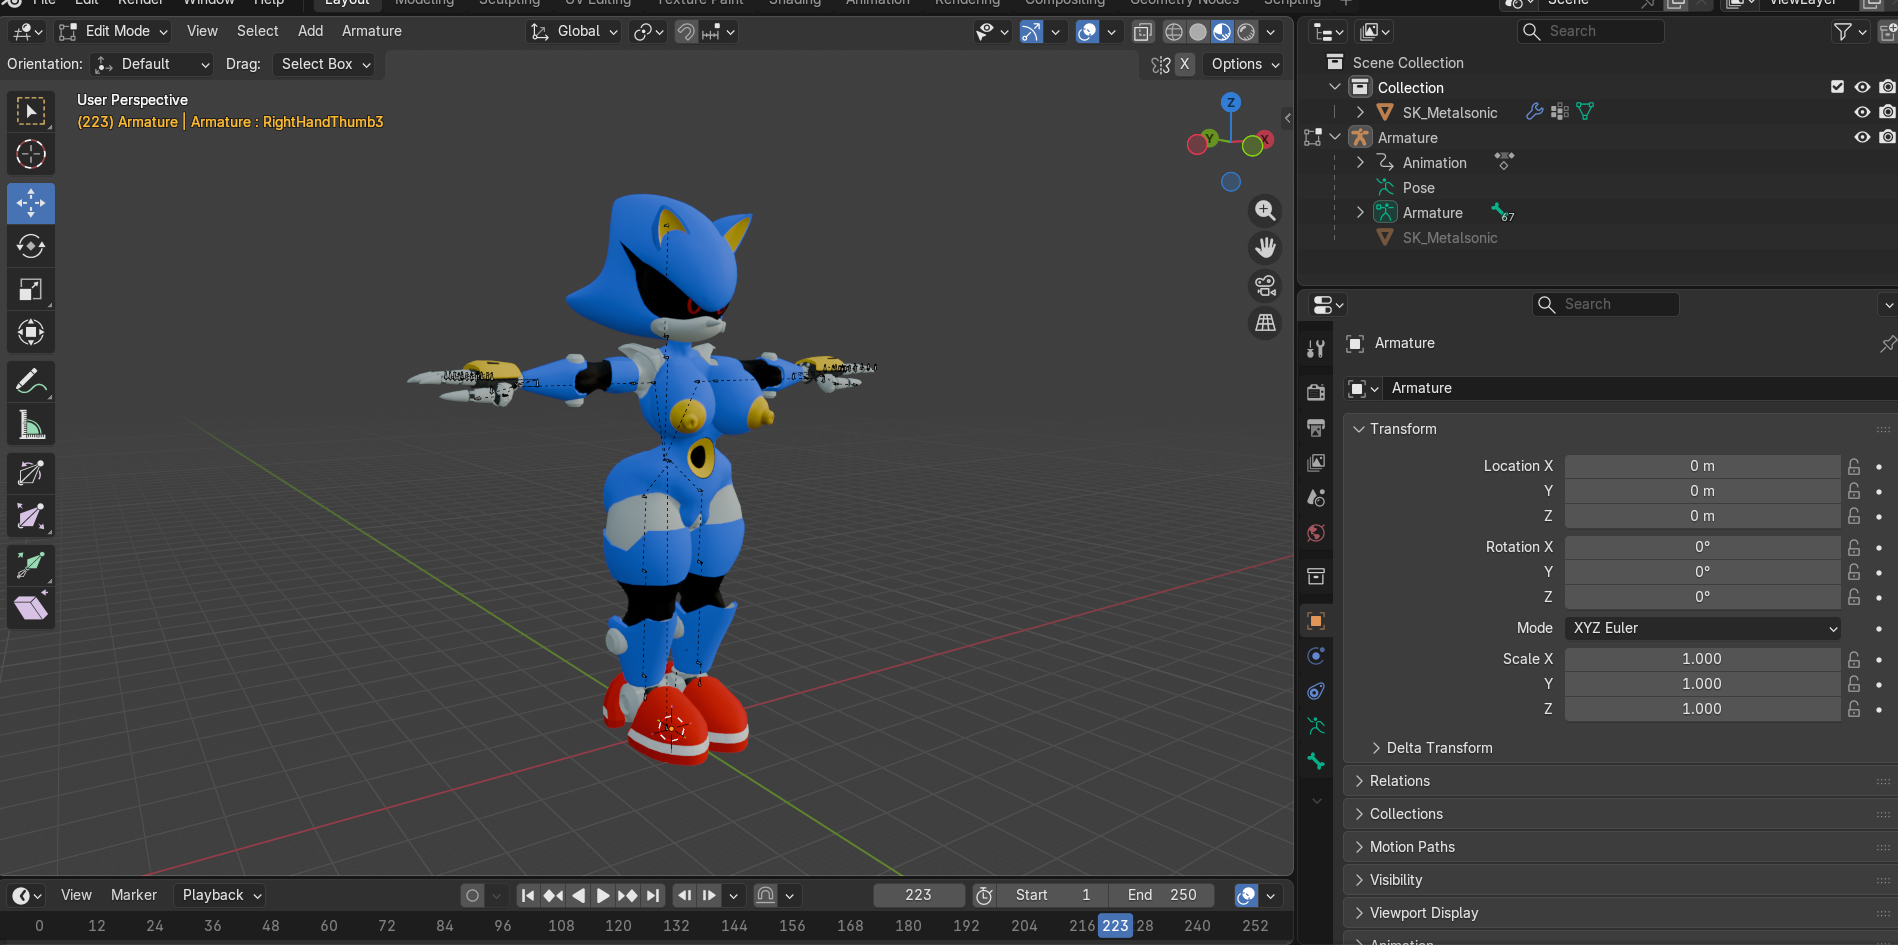Open the Bone properties tab

point(1316,761)
